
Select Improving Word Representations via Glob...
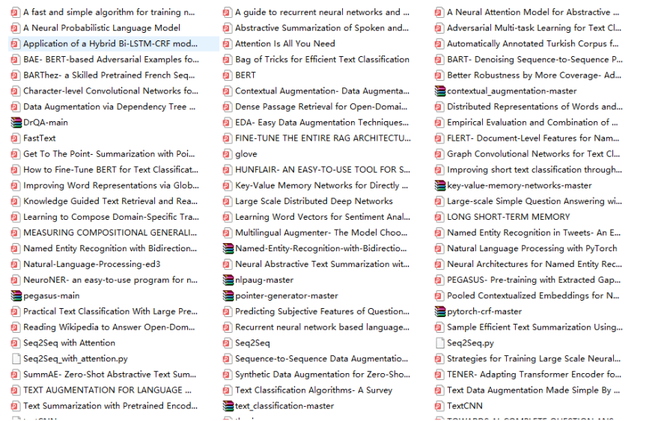[x=111, y=185]
